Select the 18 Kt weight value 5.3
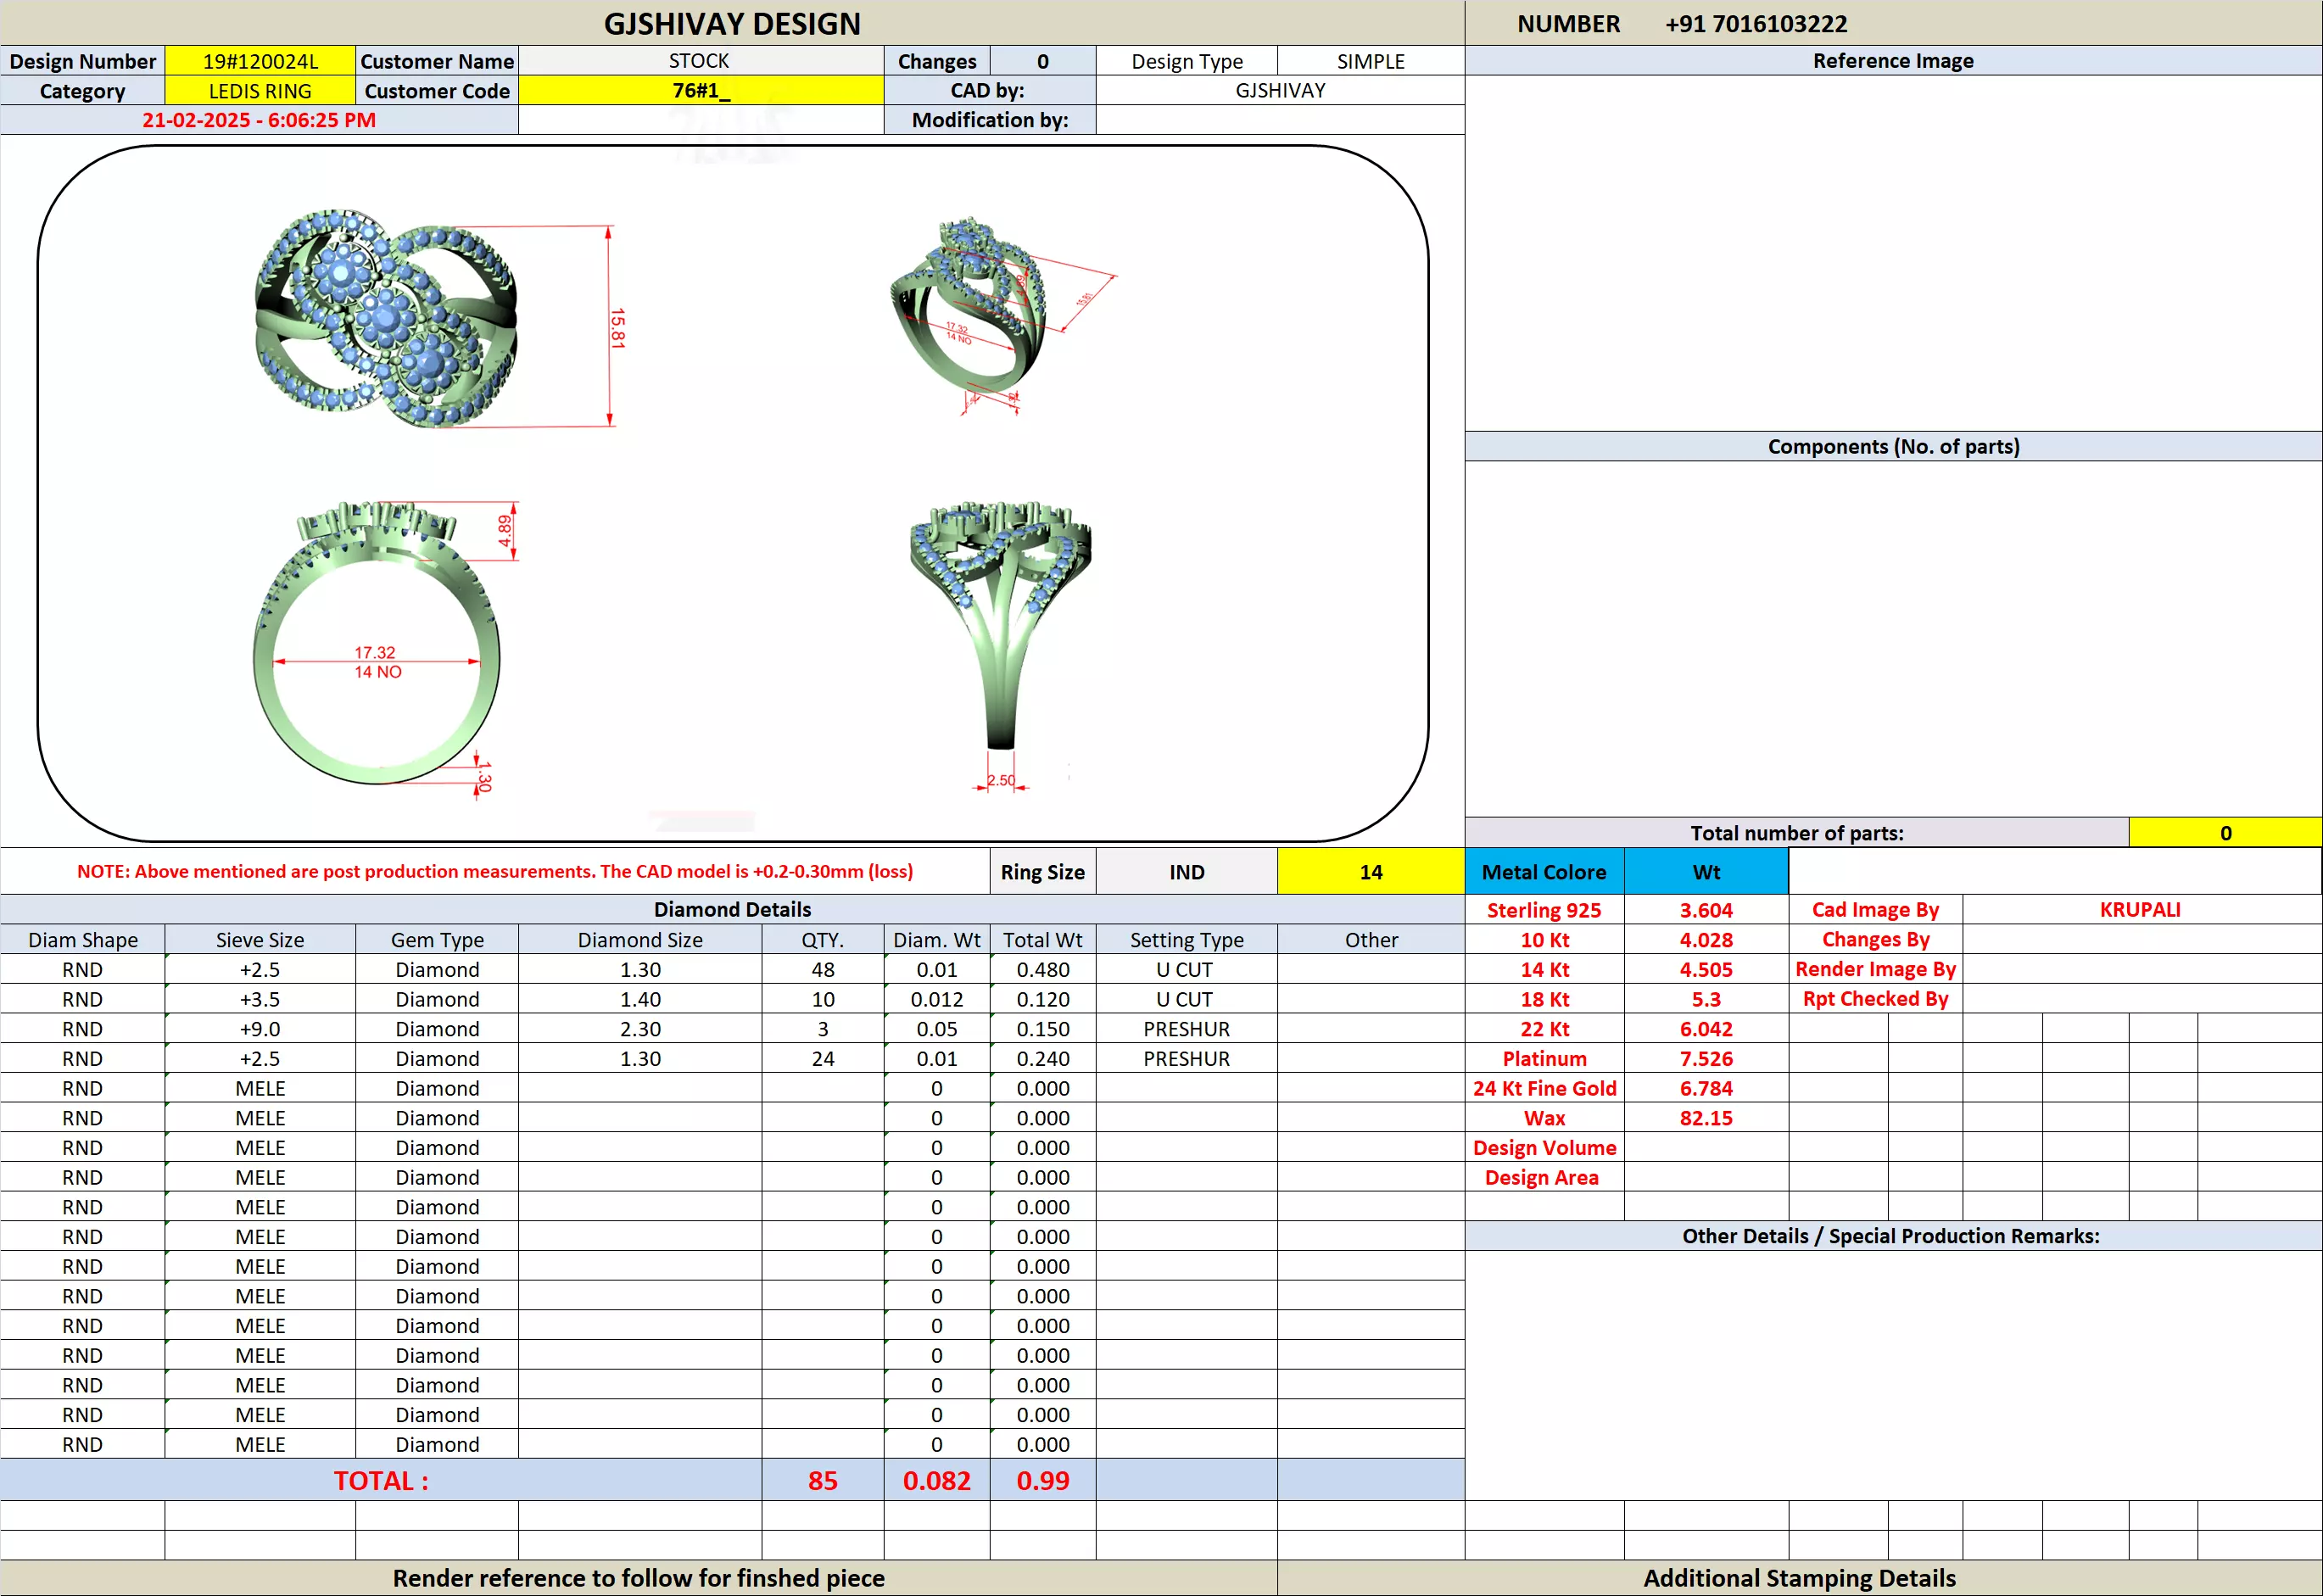This screenshot has width=2323, height=1596. pos(1705,999)
